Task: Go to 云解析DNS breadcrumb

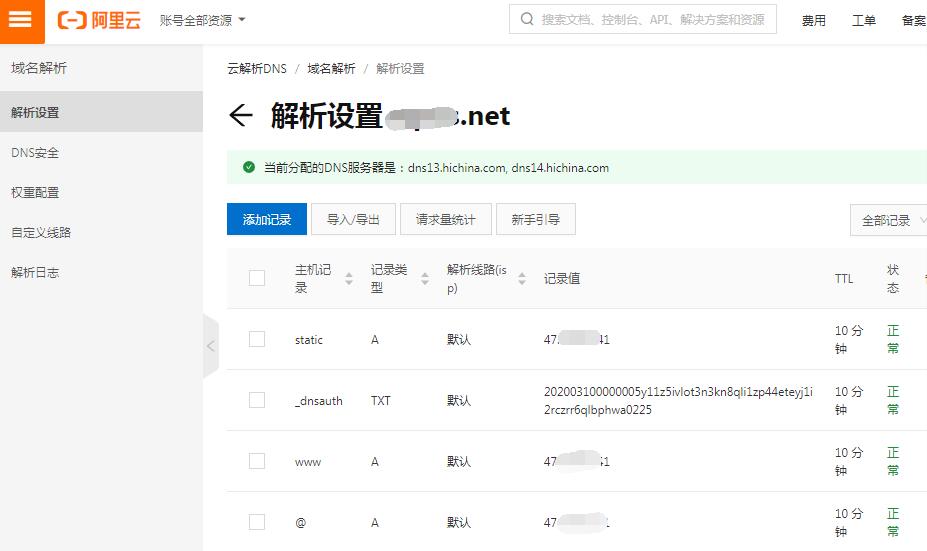Action: coord(257,69)
